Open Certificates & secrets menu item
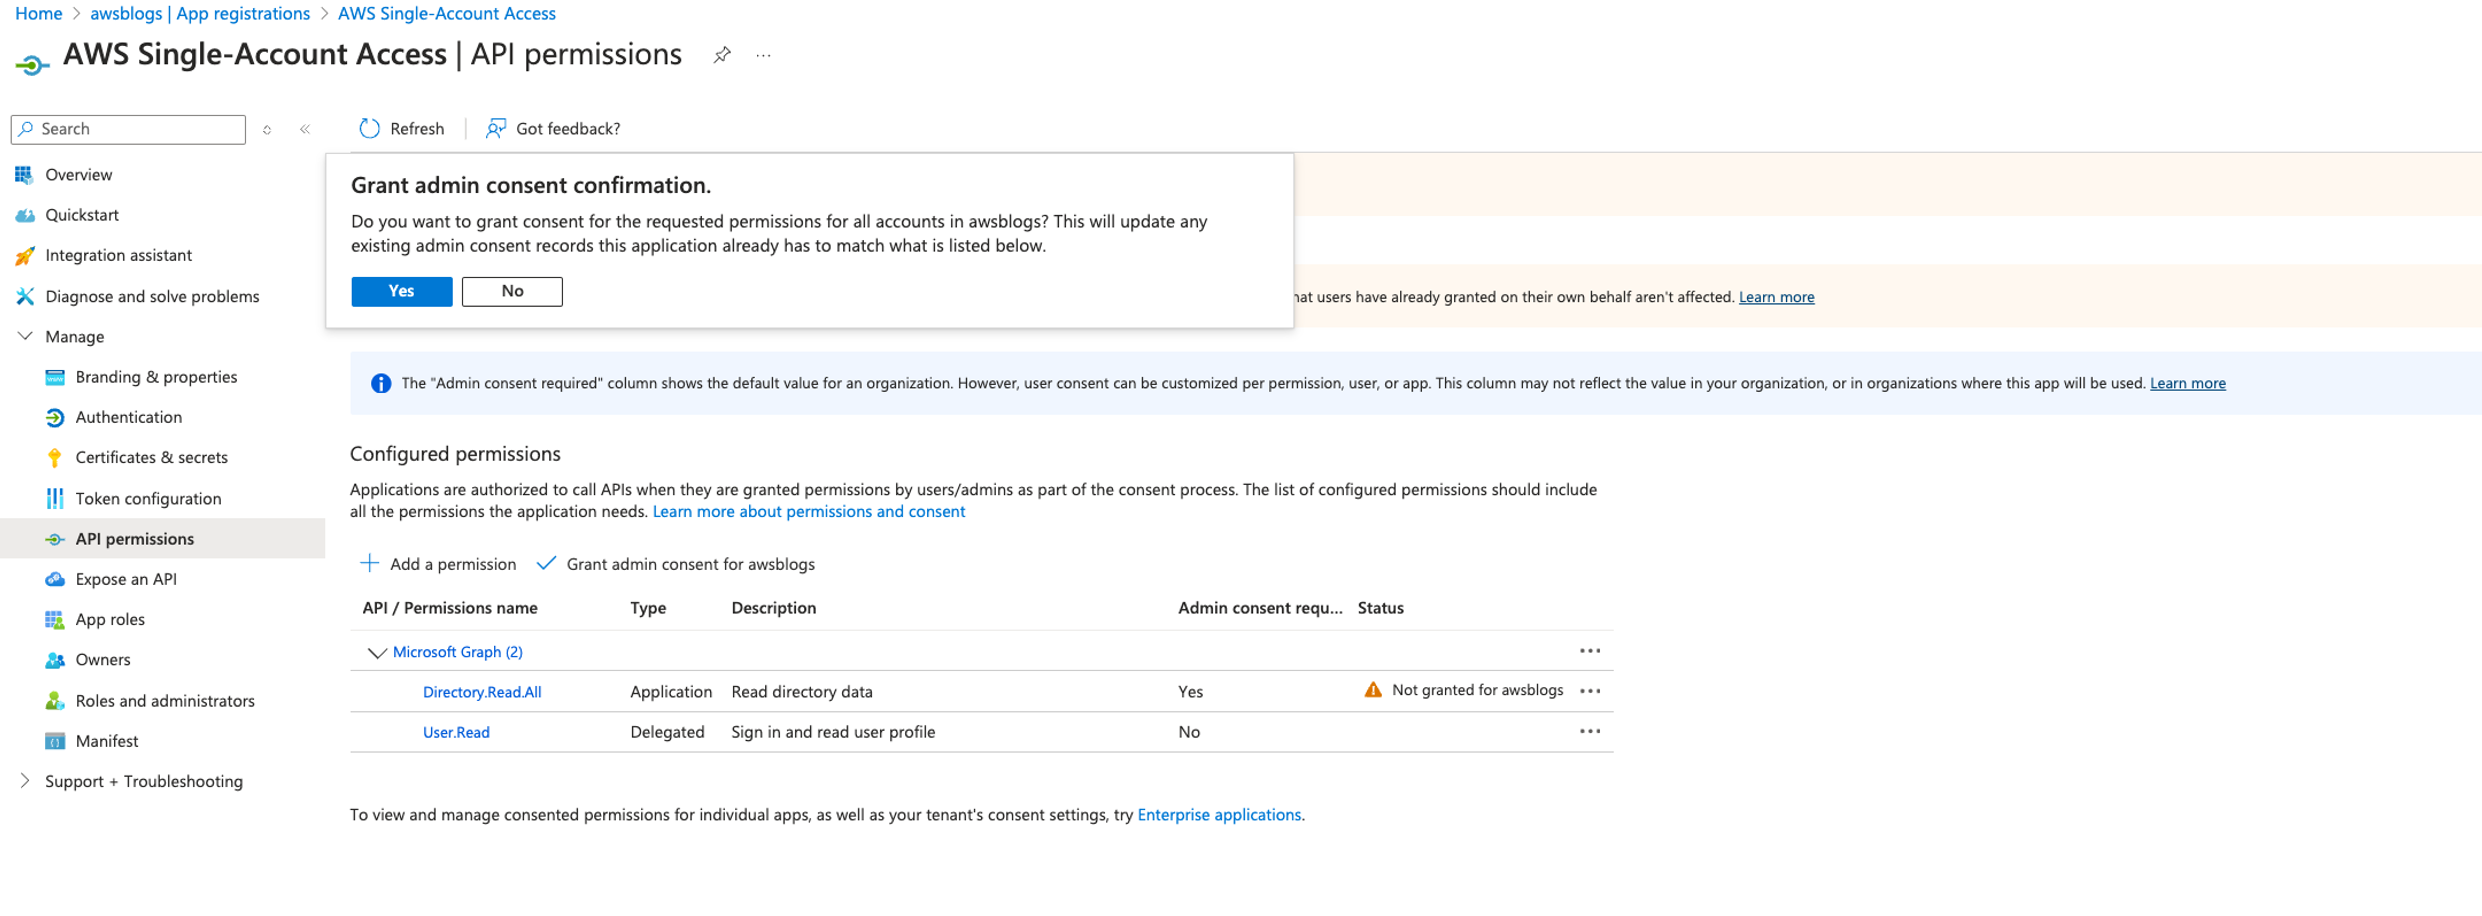The height and width of the screenshot is (916, 2482). tap(151, 457)
